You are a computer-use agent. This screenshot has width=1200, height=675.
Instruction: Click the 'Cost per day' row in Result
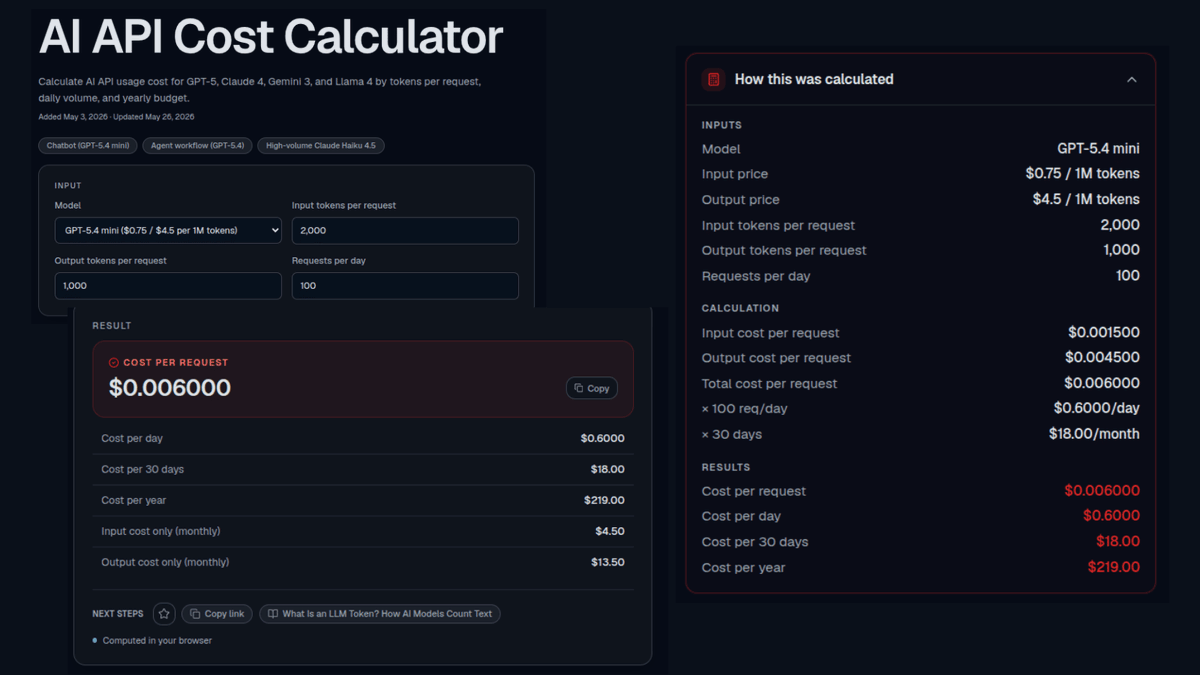[363, 438]
